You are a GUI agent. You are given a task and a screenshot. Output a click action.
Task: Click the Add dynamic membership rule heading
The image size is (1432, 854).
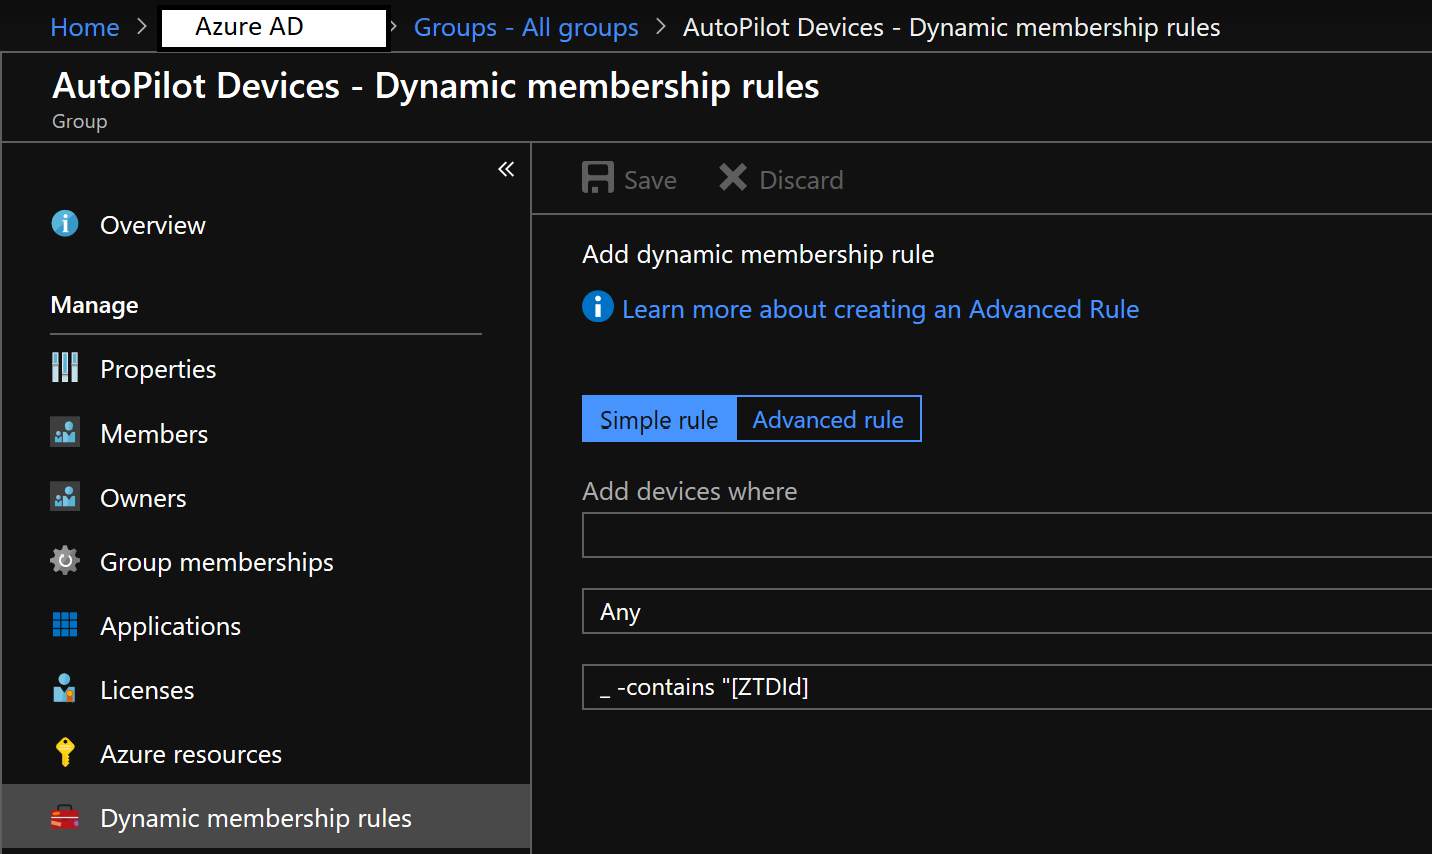[758, 254]
